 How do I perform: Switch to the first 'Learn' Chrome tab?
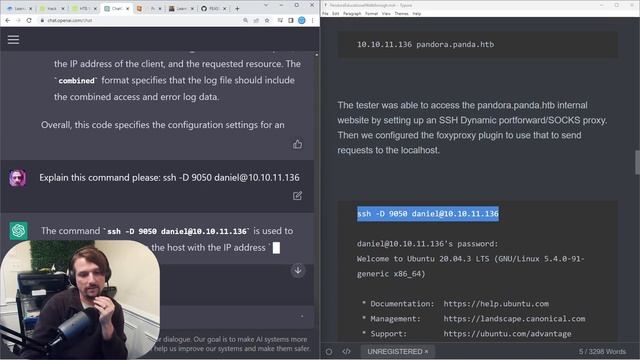[19, 8]
